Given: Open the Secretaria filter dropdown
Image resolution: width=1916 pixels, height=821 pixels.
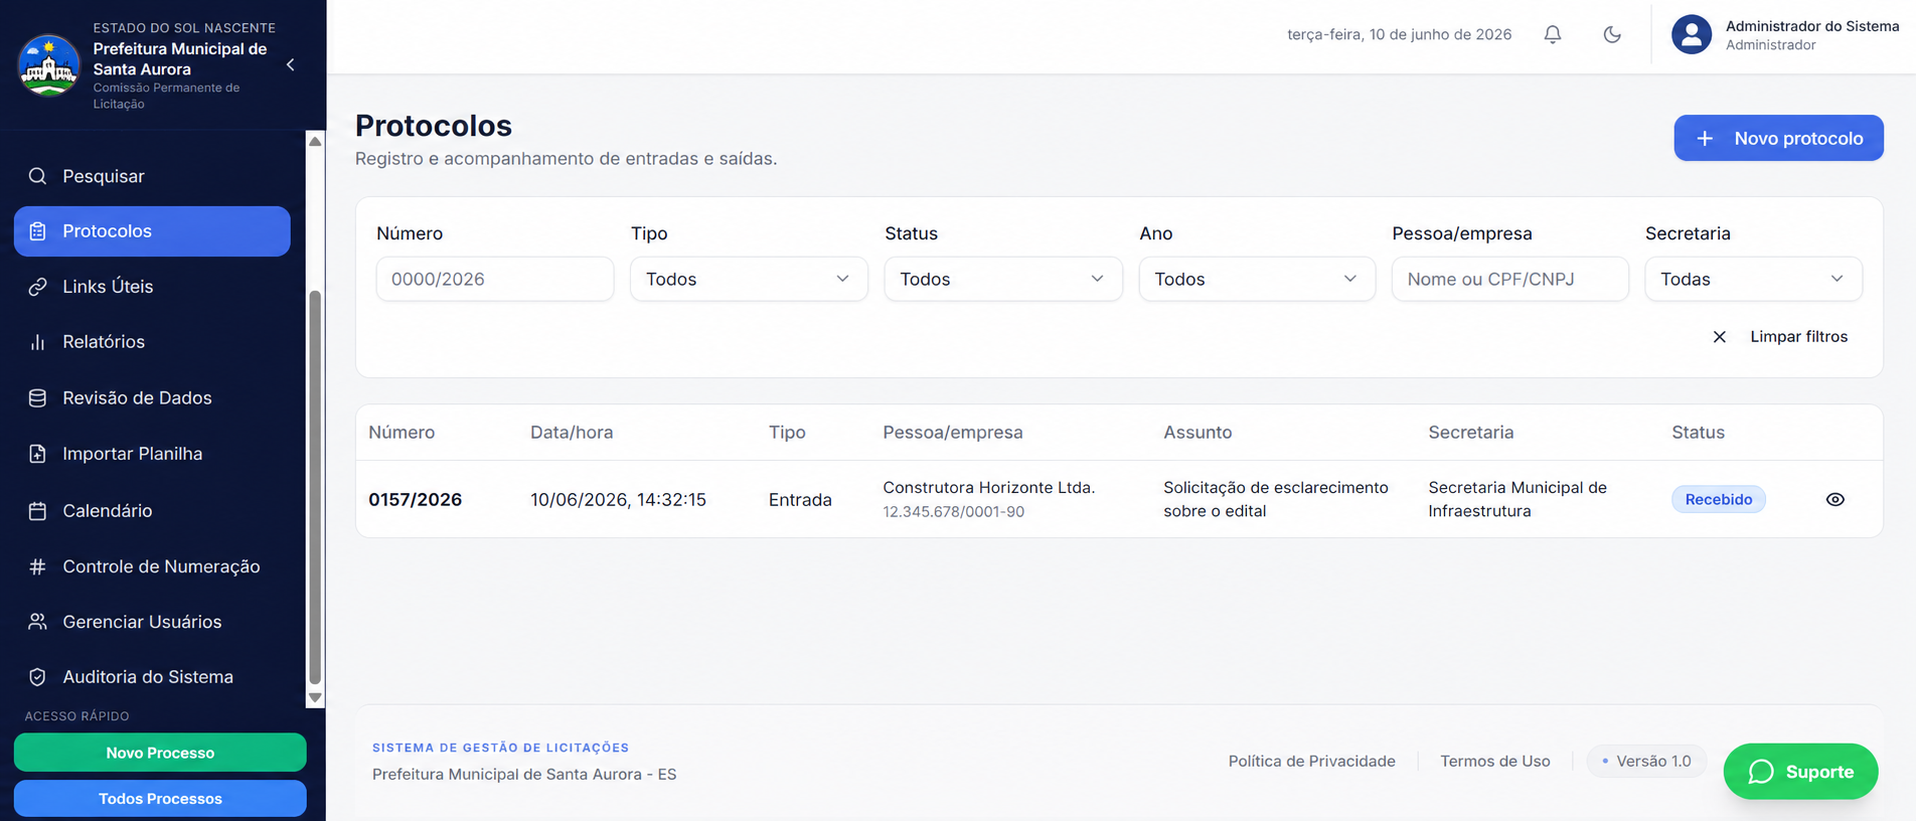Looking at the screenshot, I should click(1753, 279).
